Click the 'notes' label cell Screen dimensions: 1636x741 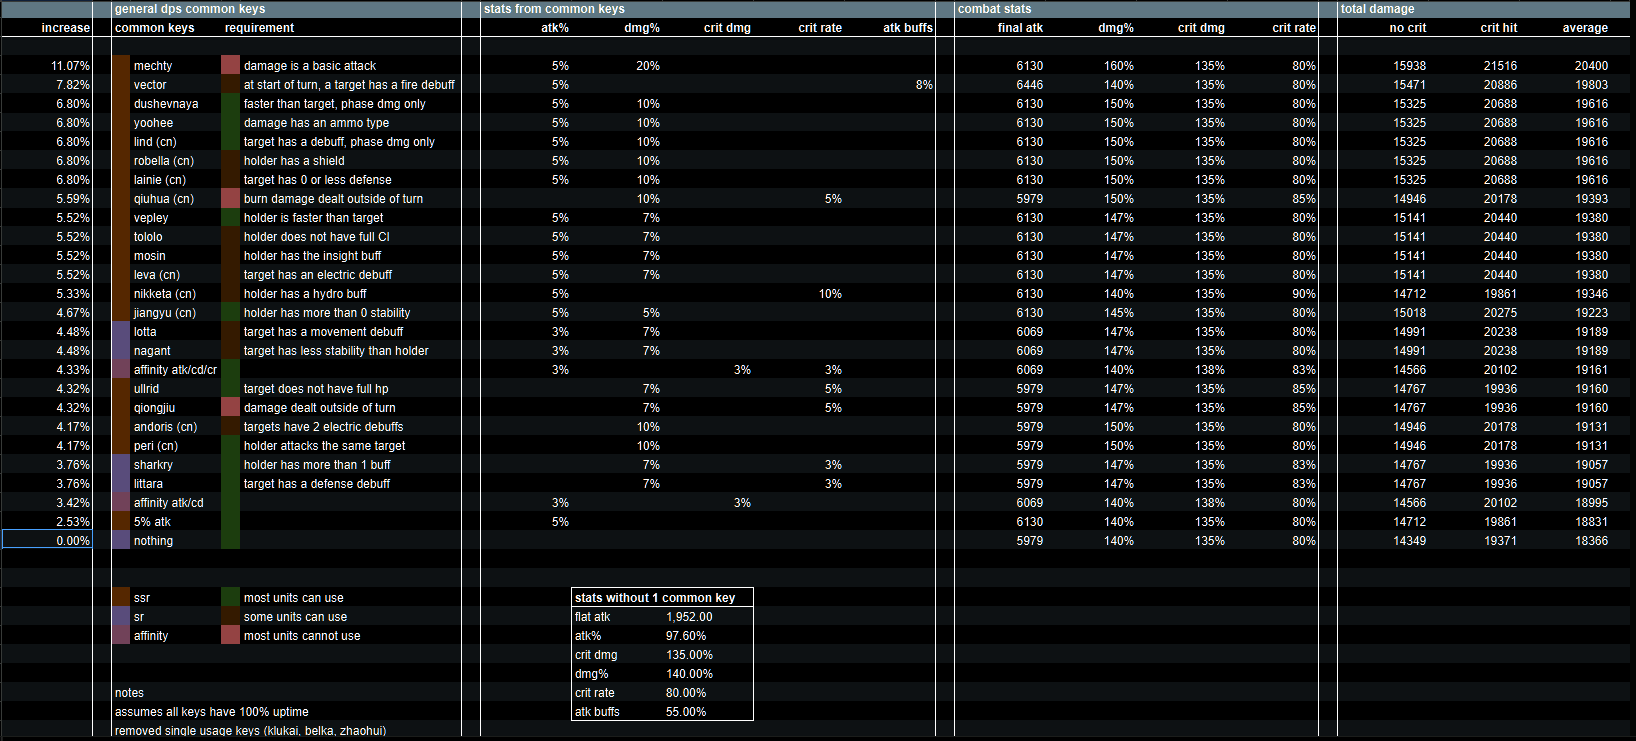click(x=129, y=693)
